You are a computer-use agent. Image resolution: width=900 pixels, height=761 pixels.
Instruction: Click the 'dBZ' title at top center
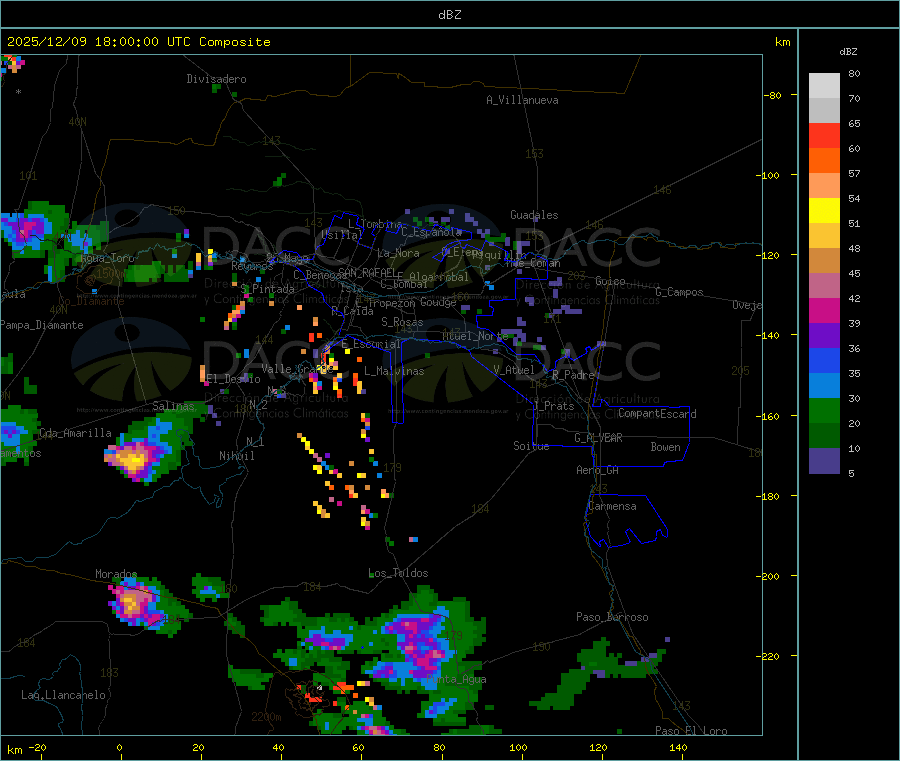tap(449, 15)
